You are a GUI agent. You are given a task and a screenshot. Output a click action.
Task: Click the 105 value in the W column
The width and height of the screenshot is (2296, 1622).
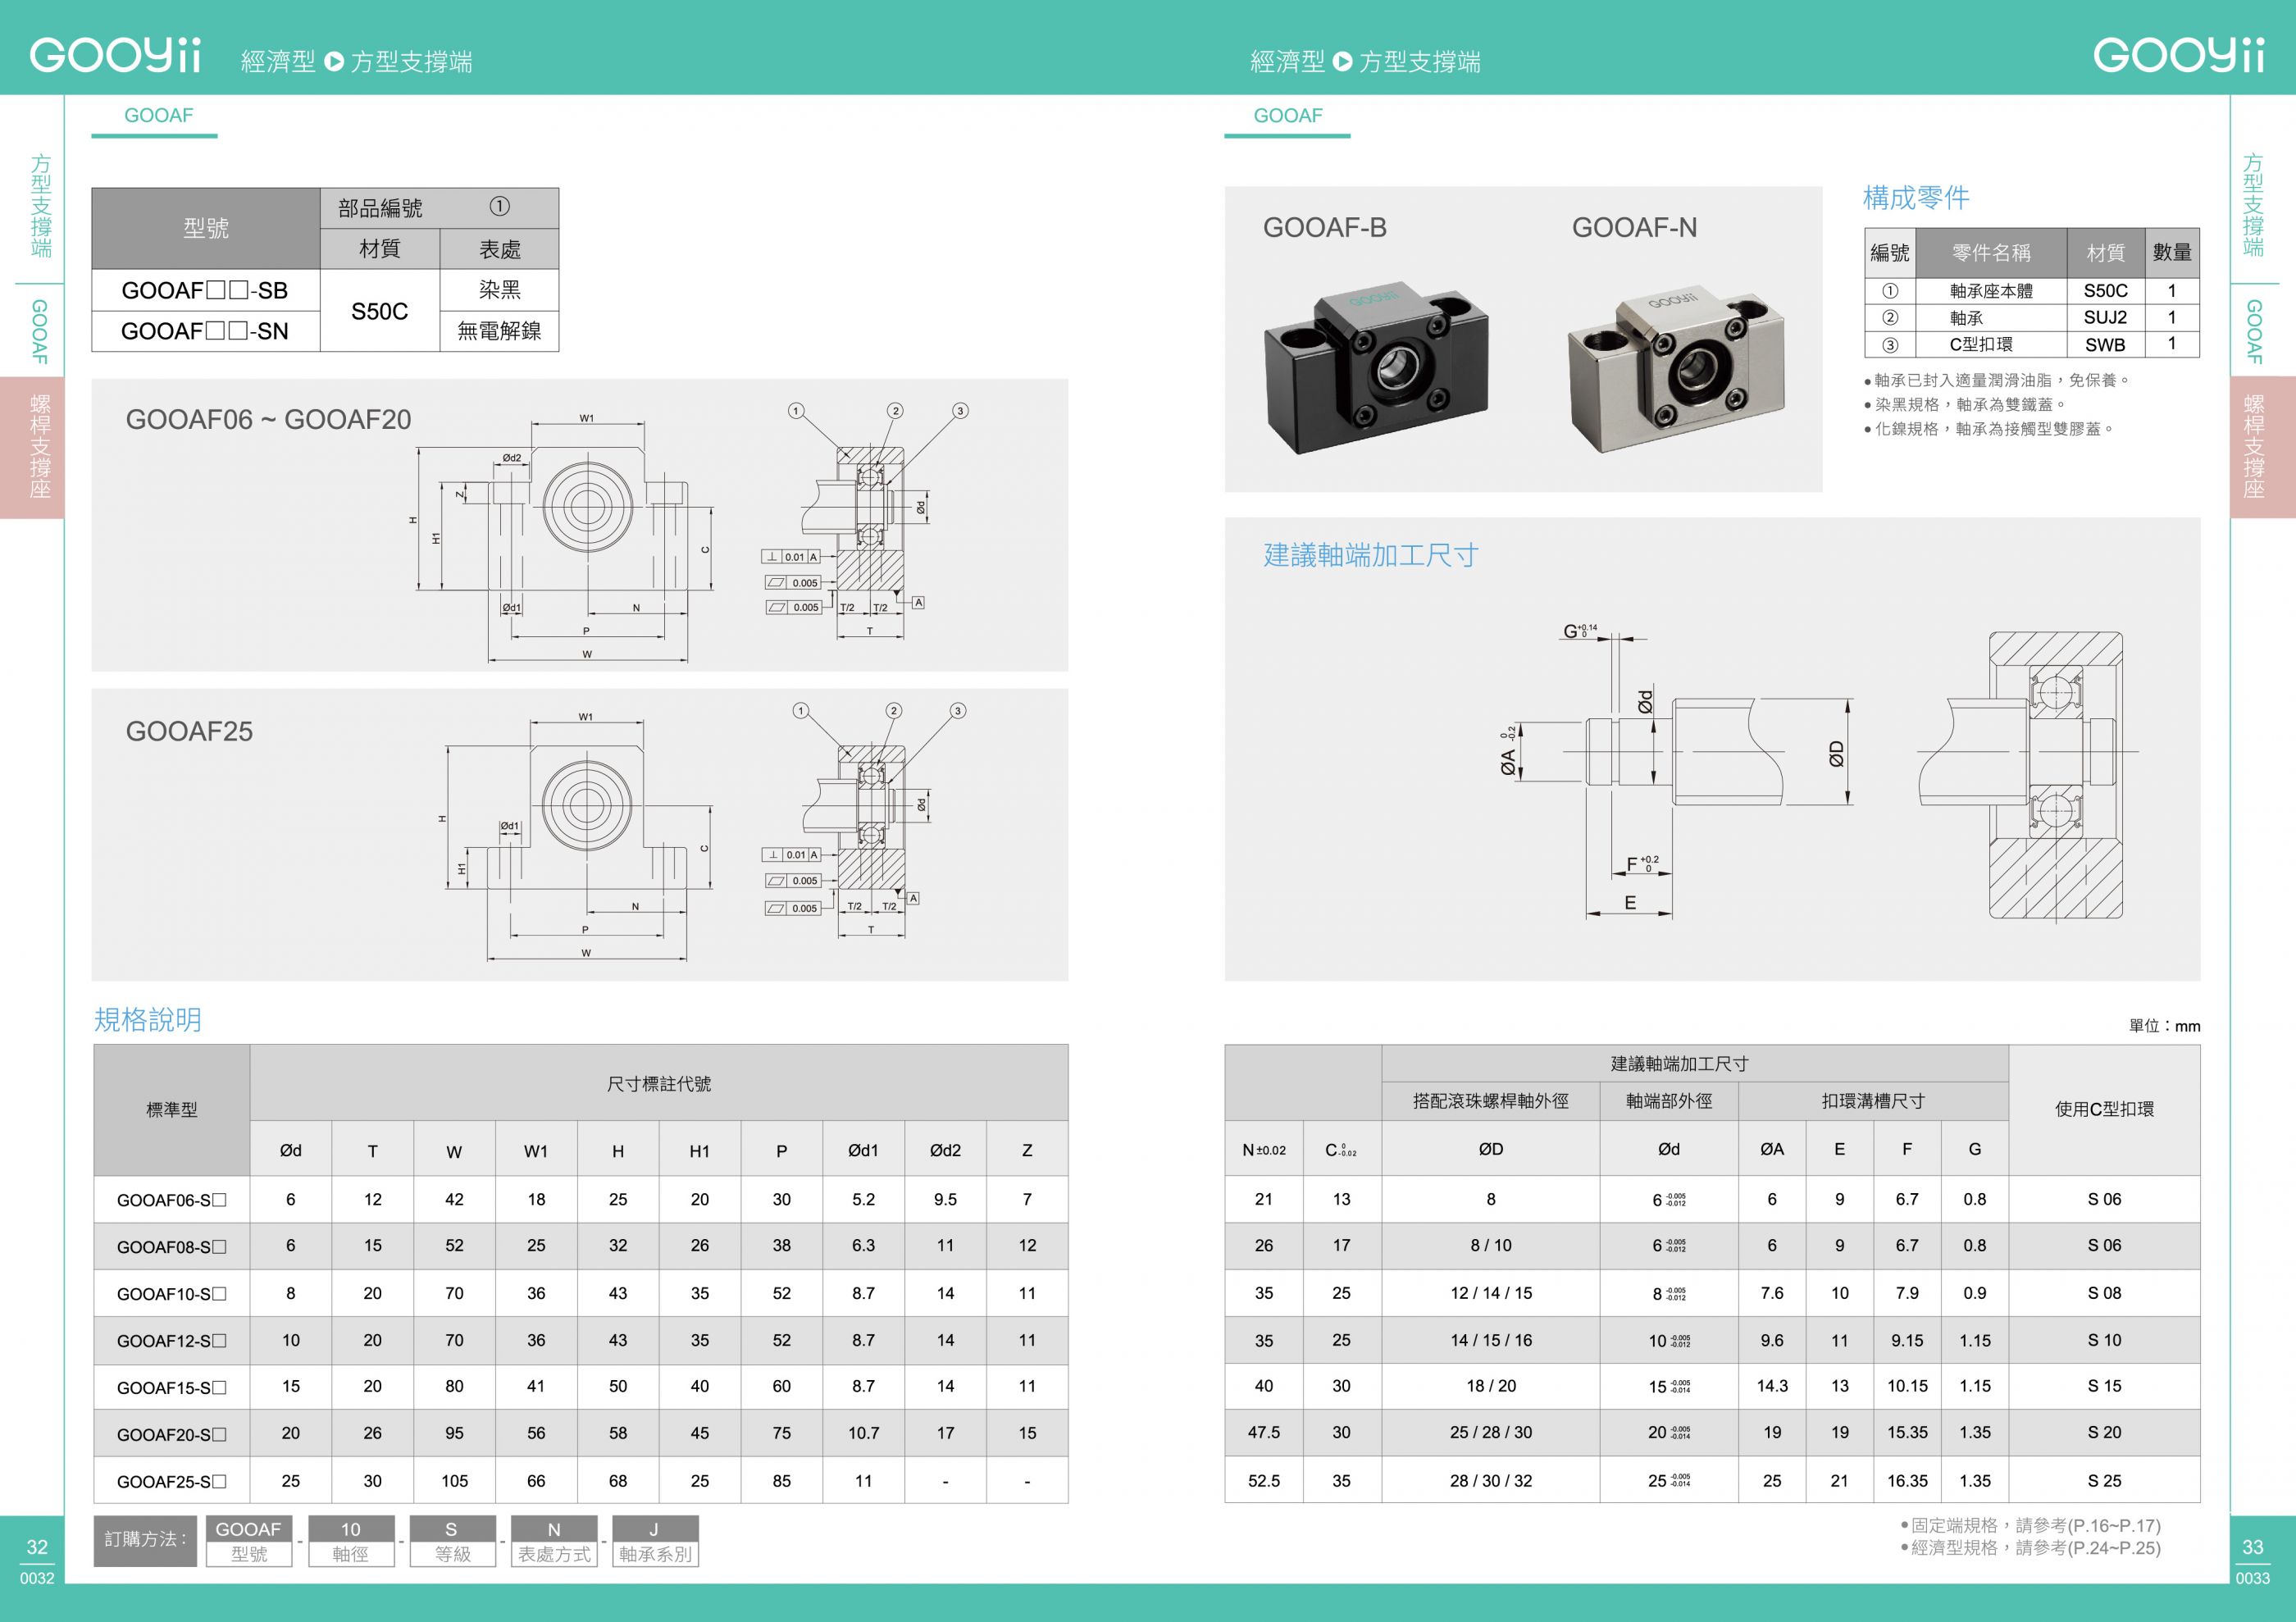click(x=454, y=1481)
